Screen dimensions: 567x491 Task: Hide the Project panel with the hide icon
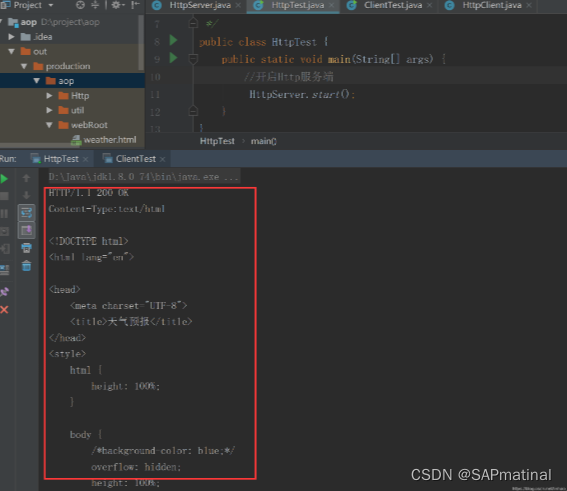pos(135,5)
